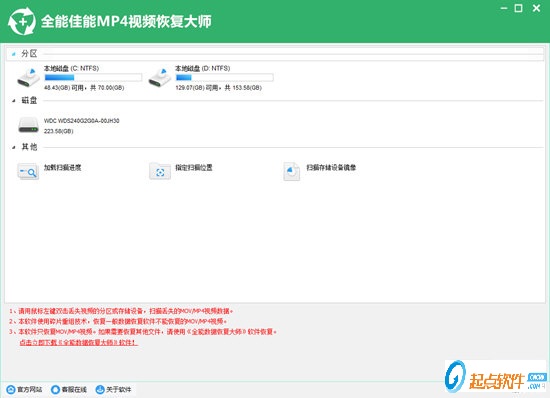
Task: Maximize the application window
Action: point(518,8)
